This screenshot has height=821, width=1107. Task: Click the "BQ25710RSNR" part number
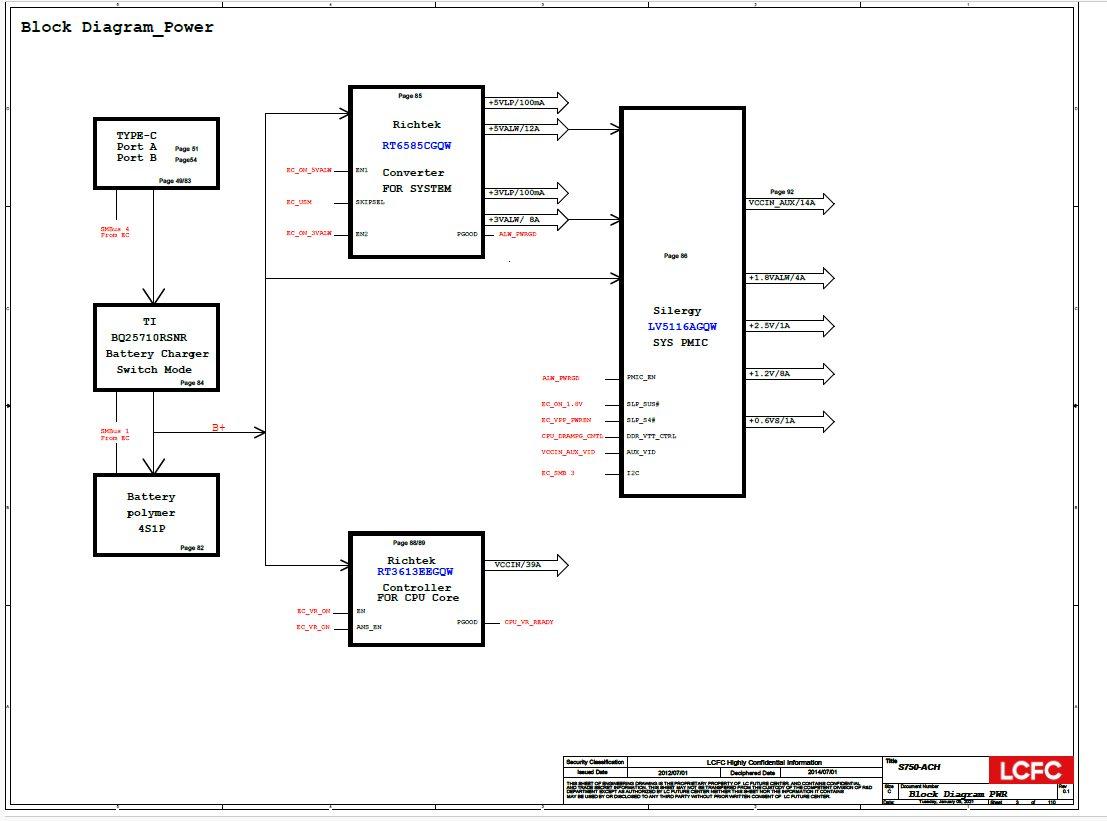click(149, 337)
